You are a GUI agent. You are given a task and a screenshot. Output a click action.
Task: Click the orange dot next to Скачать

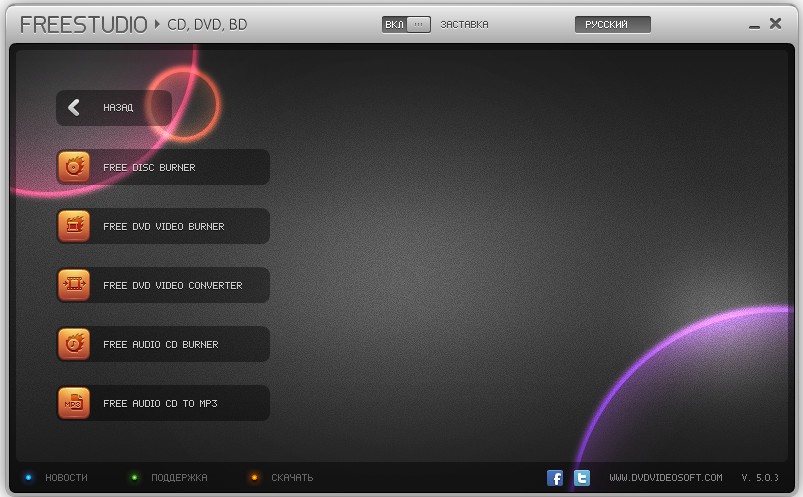pos(254,478)
